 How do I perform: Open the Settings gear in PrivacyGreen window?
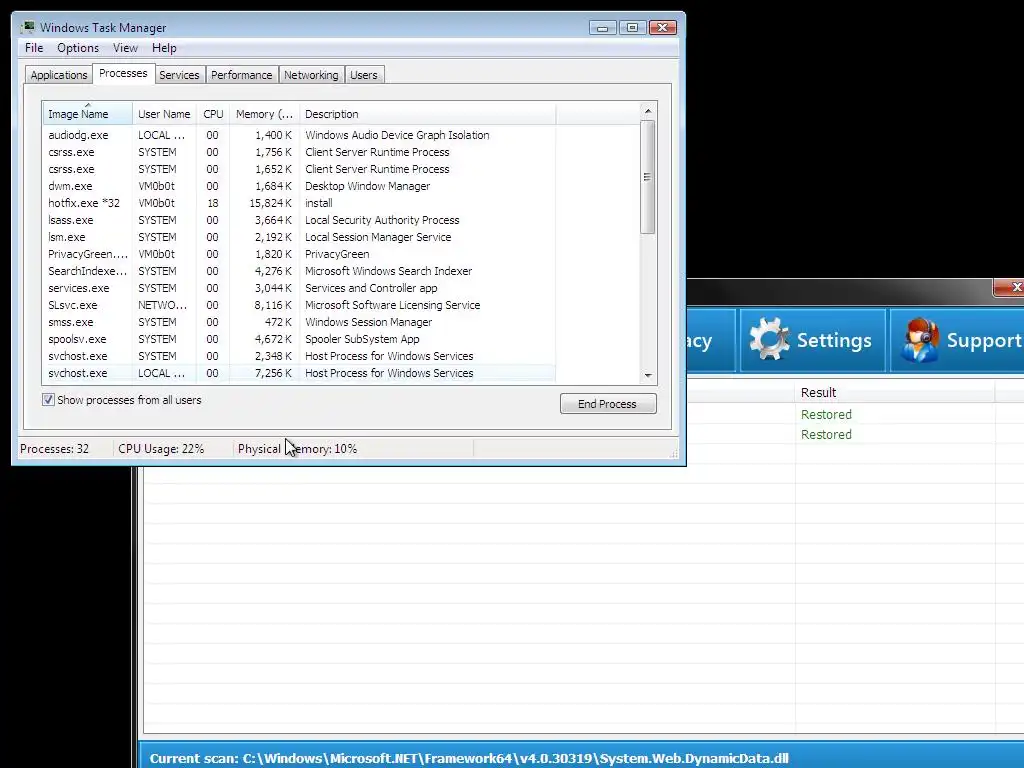tap(812, 340)
